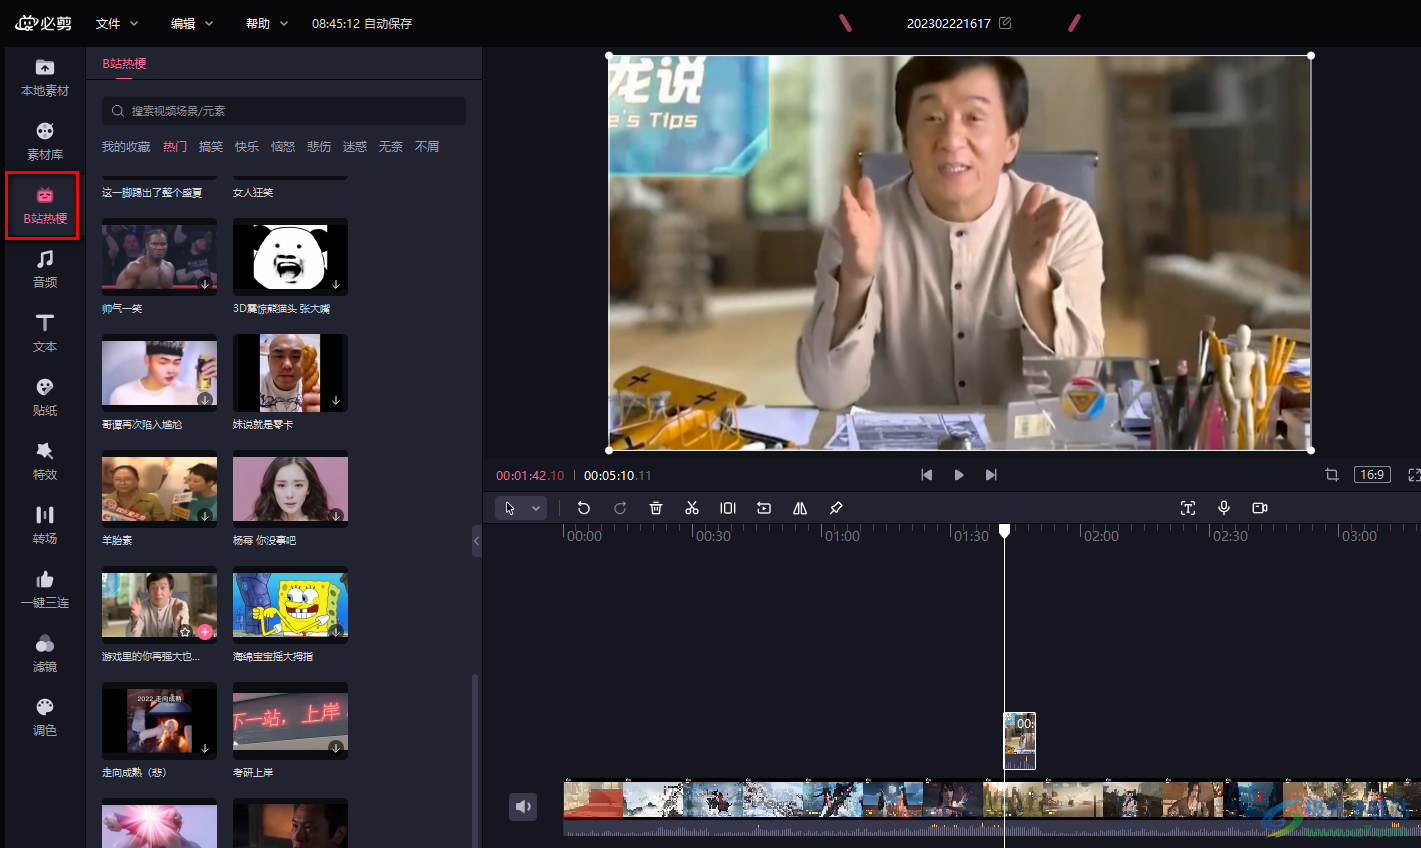This screenshot has width=1421, height=848.
Task: Split the clip with scissors tool
Action: (x=692, y=508)
